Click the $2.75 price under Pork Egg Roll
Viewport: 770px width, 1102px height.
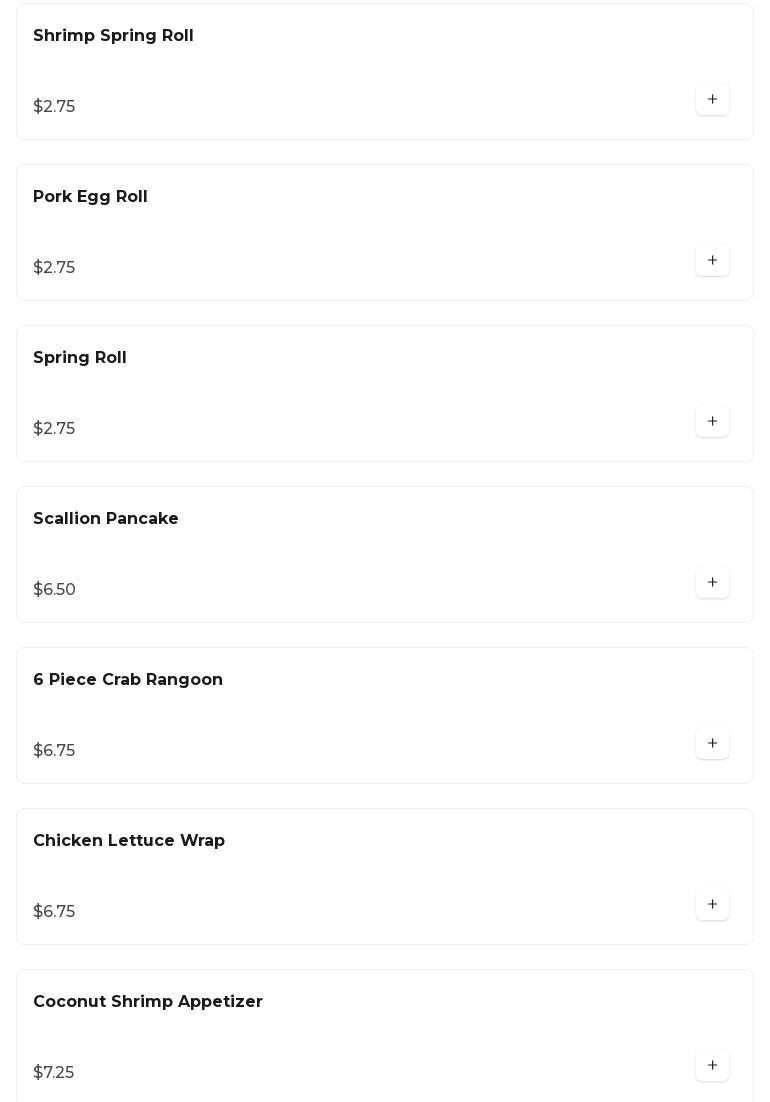[54, 268]
